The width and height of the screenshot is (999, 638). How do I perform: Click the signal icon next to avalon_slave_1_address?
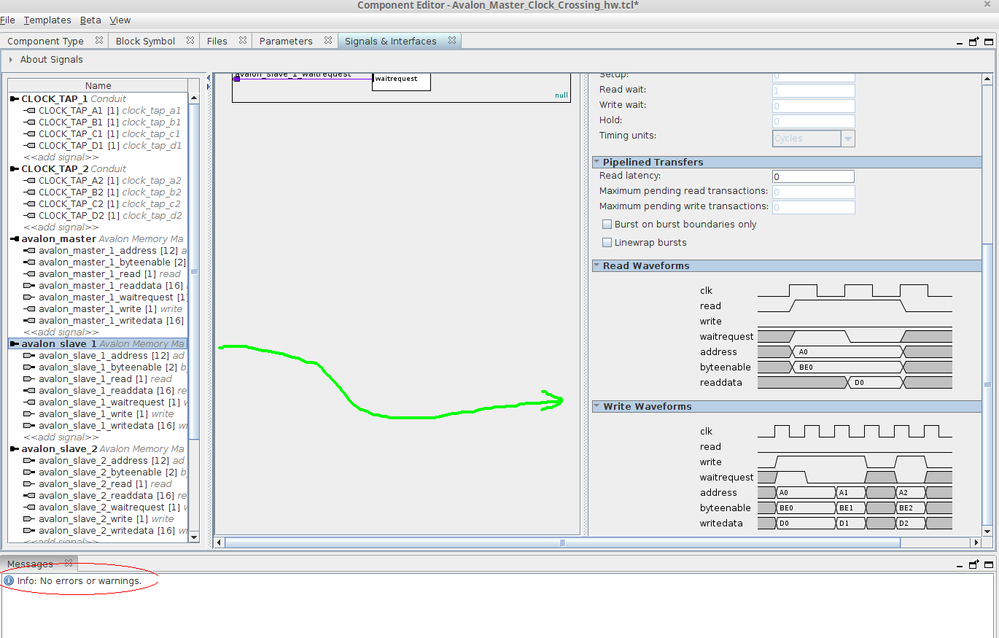(30, 356)
